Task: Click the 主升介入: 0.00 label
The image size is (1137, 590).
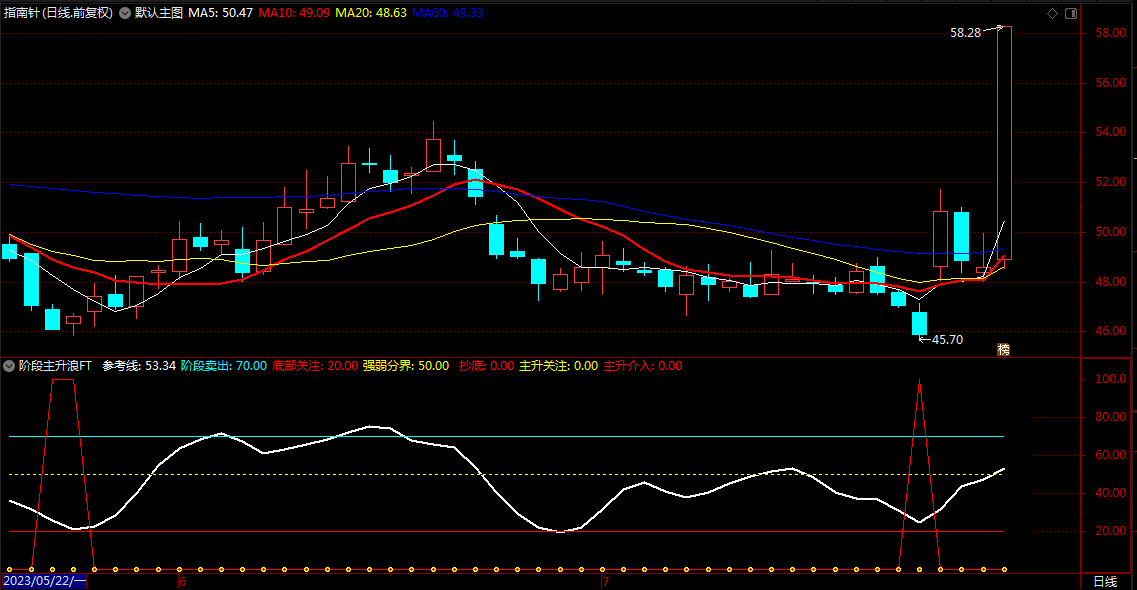Action: [x=642, y=366]
